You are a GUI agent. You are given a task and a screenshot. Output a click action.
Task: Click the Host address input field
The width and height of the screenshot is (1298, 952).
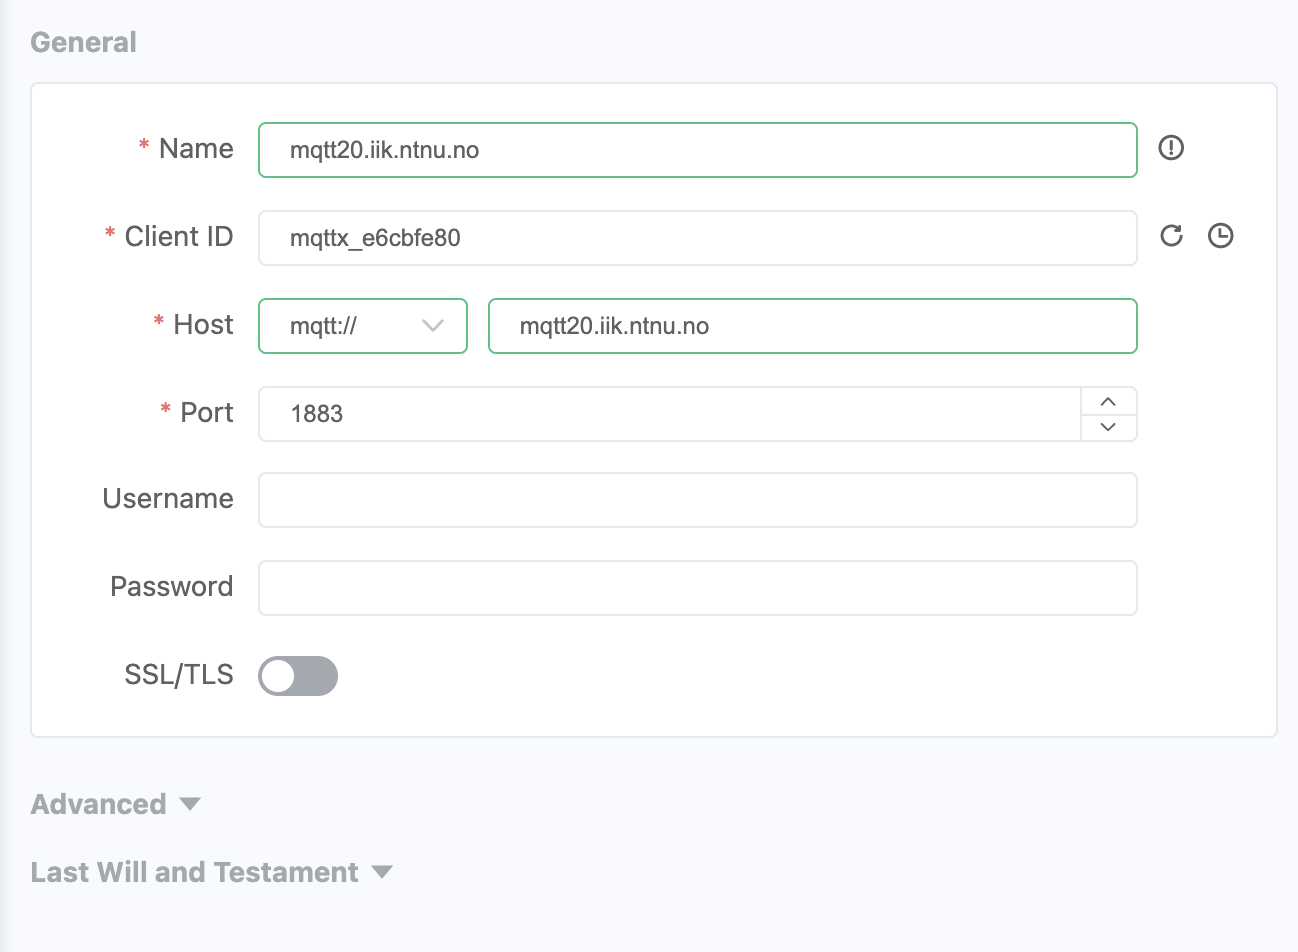[x=812, y=326]
